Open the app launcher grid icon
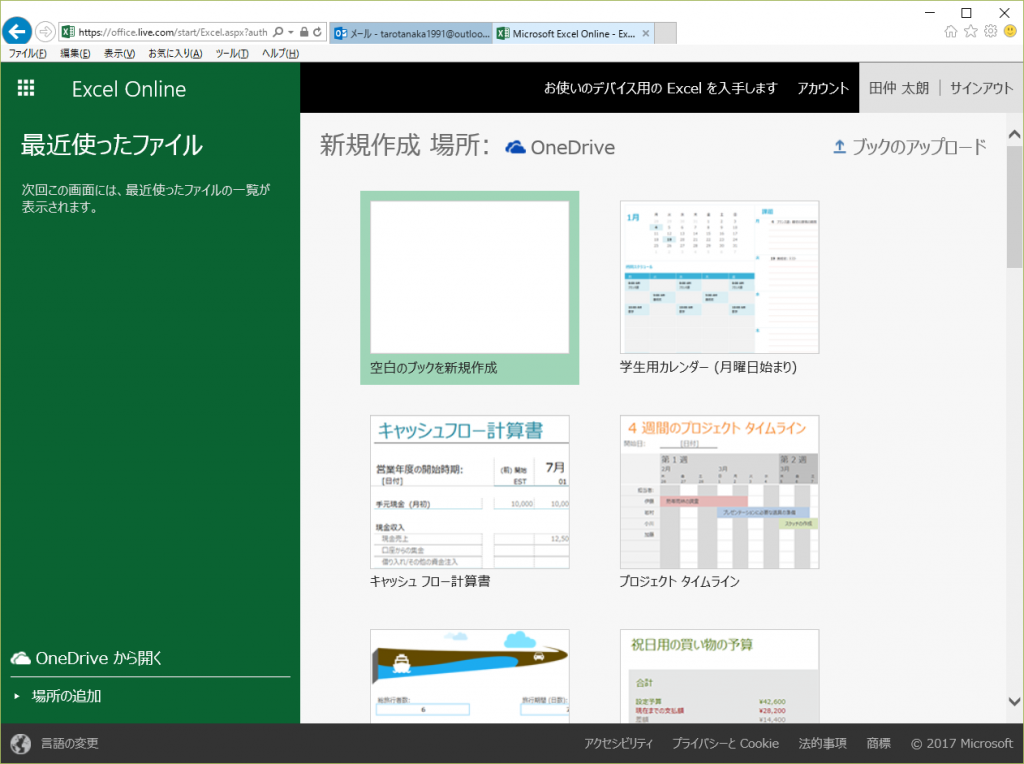This screenshot has height=764, width=1024. 26,88
